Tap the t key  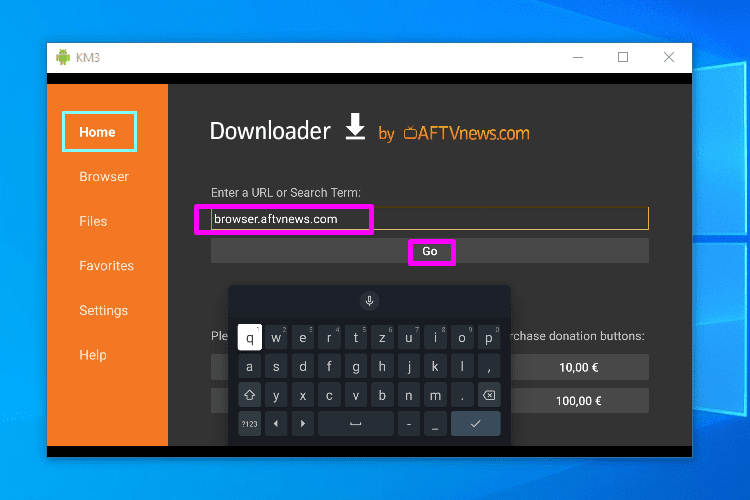pos(356,338)
